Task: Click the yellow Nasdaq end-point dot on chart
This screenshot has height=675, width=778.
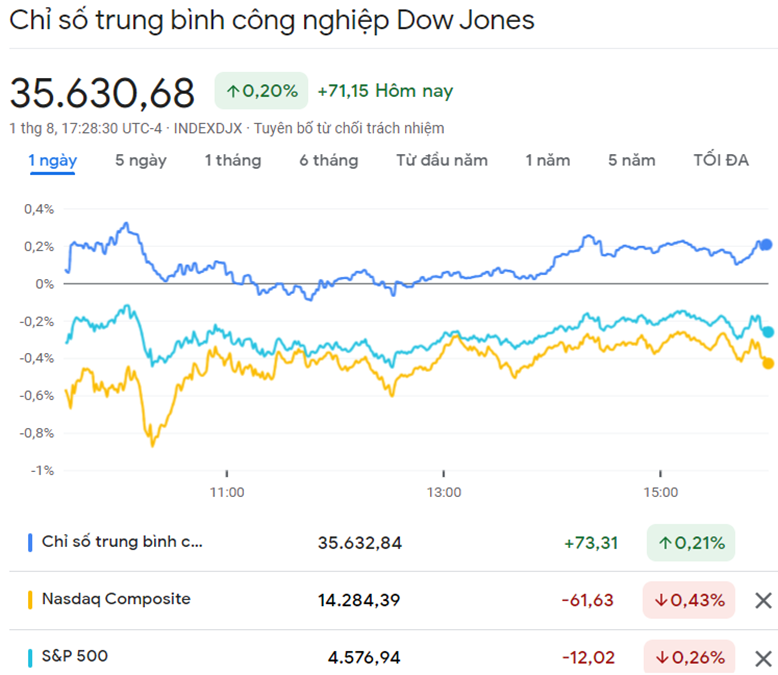Action: 768,363
